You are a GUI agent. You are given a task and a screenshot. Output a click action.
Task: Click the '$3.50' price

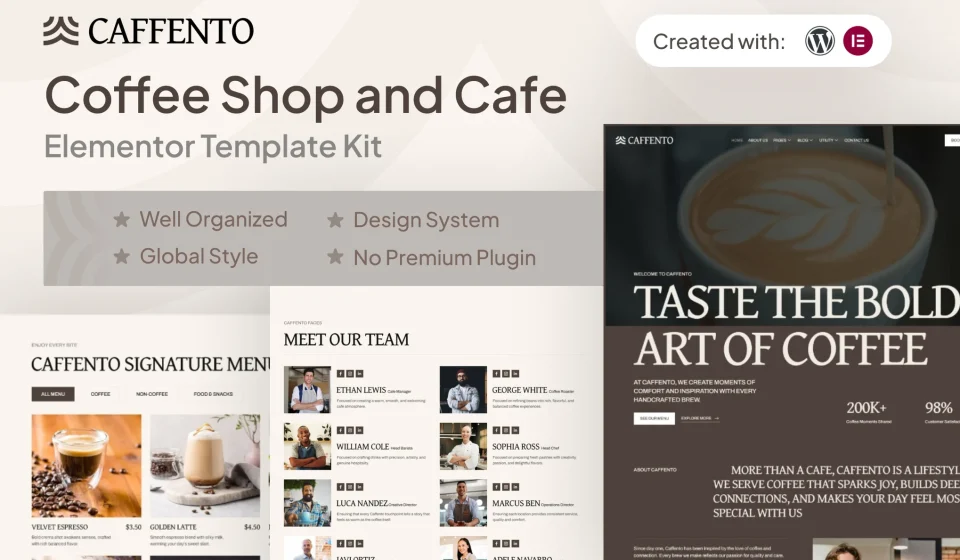click(x=133, y=527)
